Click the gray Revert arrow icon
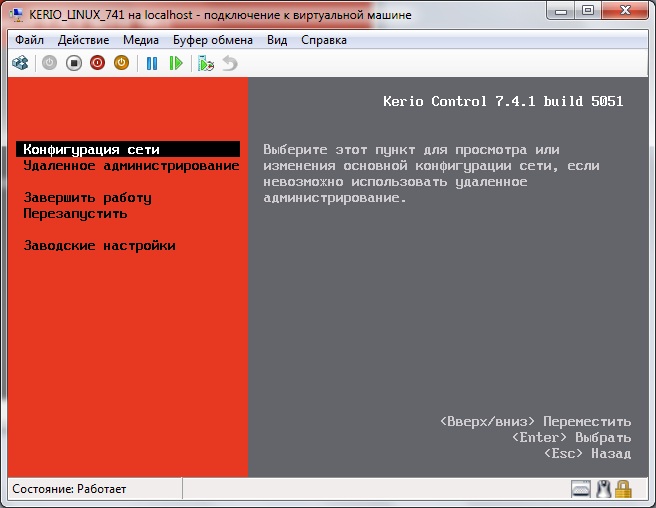The image size is (656, 508). (x=230, y=63)
